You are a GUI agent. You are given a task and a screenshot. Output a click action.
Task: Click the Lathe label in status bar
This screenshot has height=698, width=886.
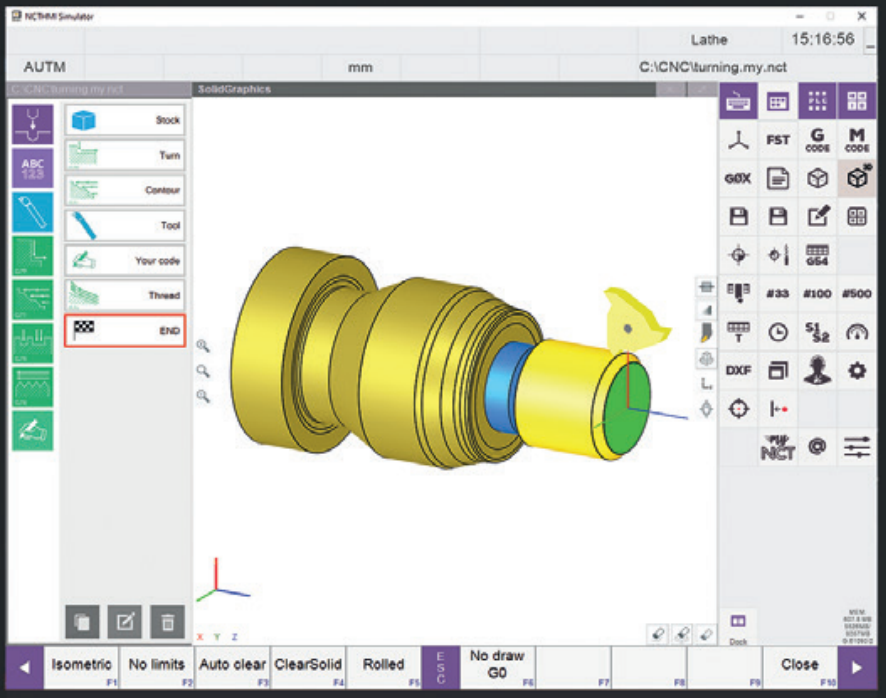[709, 40]
